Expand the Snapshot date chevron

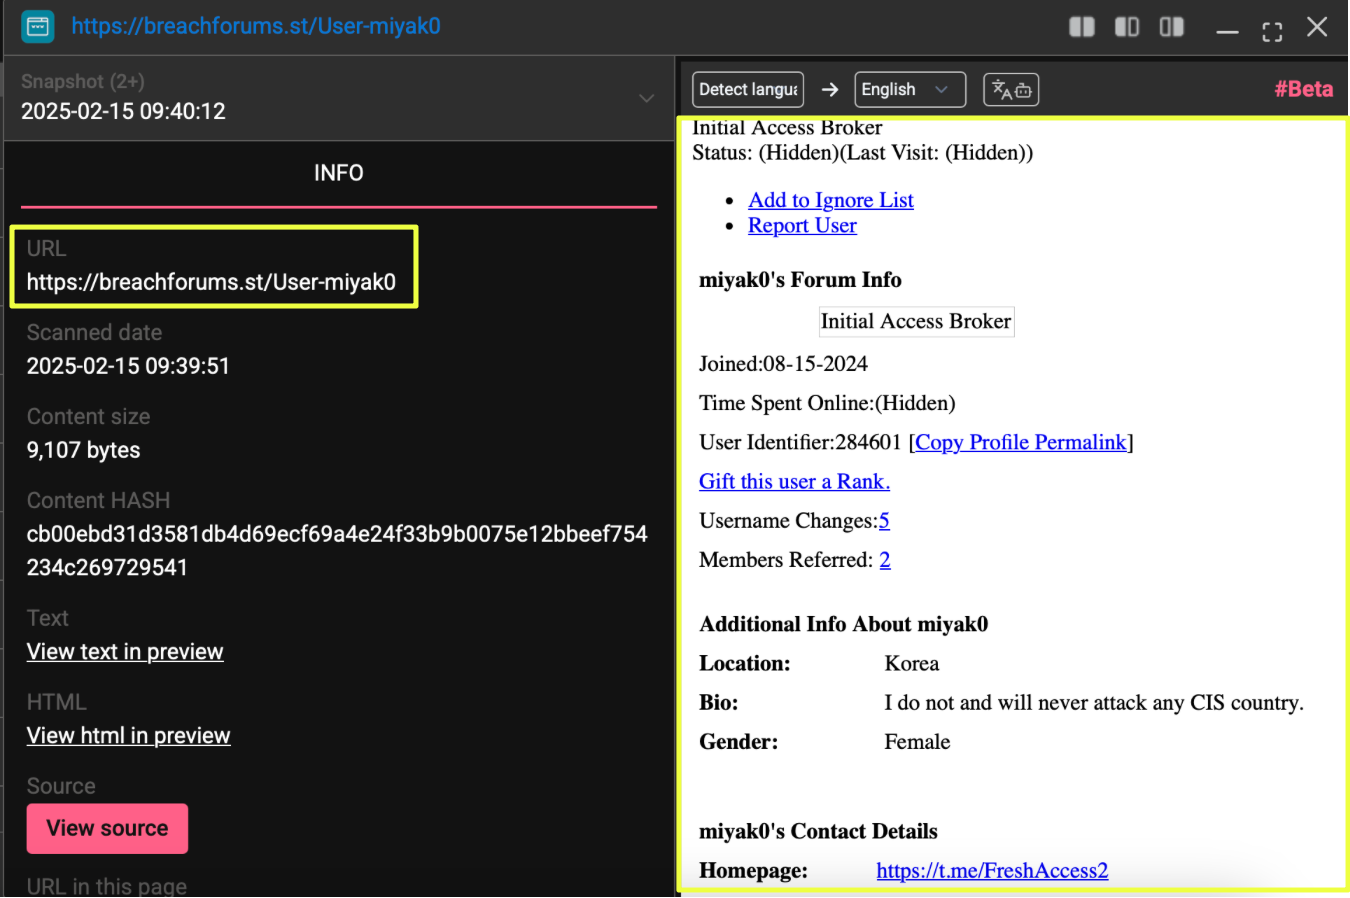647,98
